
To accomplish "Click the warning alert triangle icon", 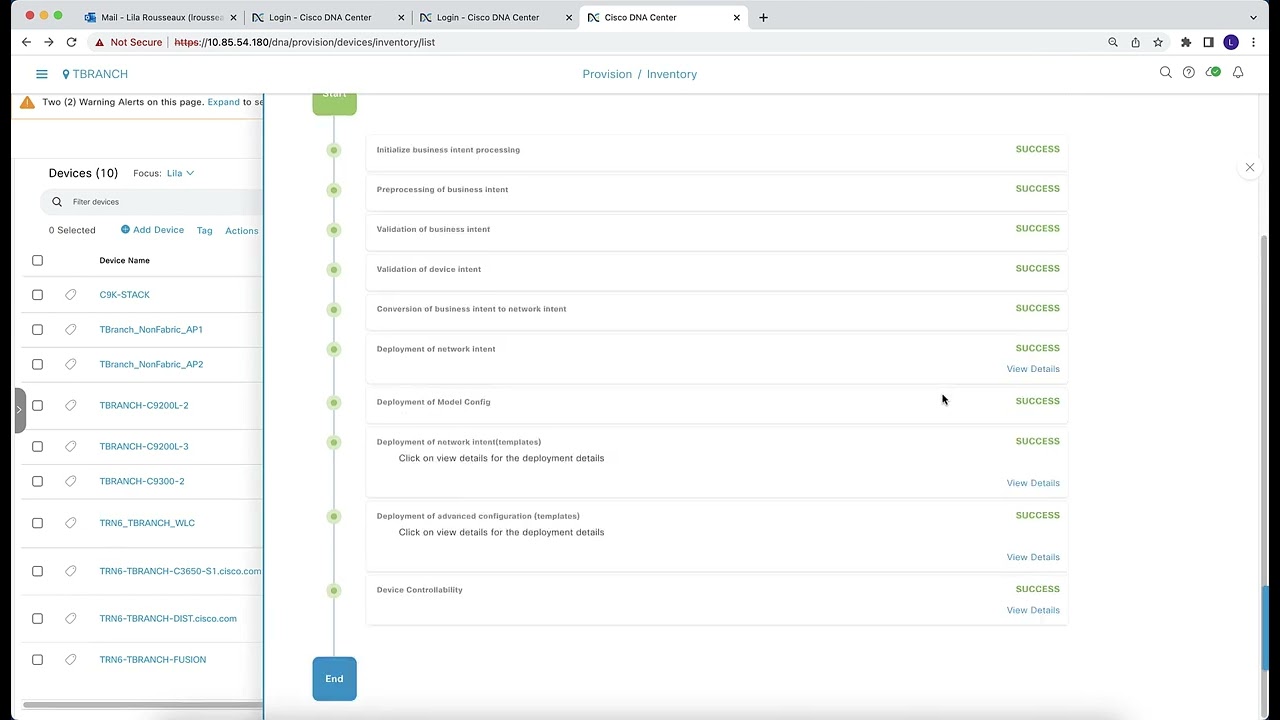I will click(27, 102).
